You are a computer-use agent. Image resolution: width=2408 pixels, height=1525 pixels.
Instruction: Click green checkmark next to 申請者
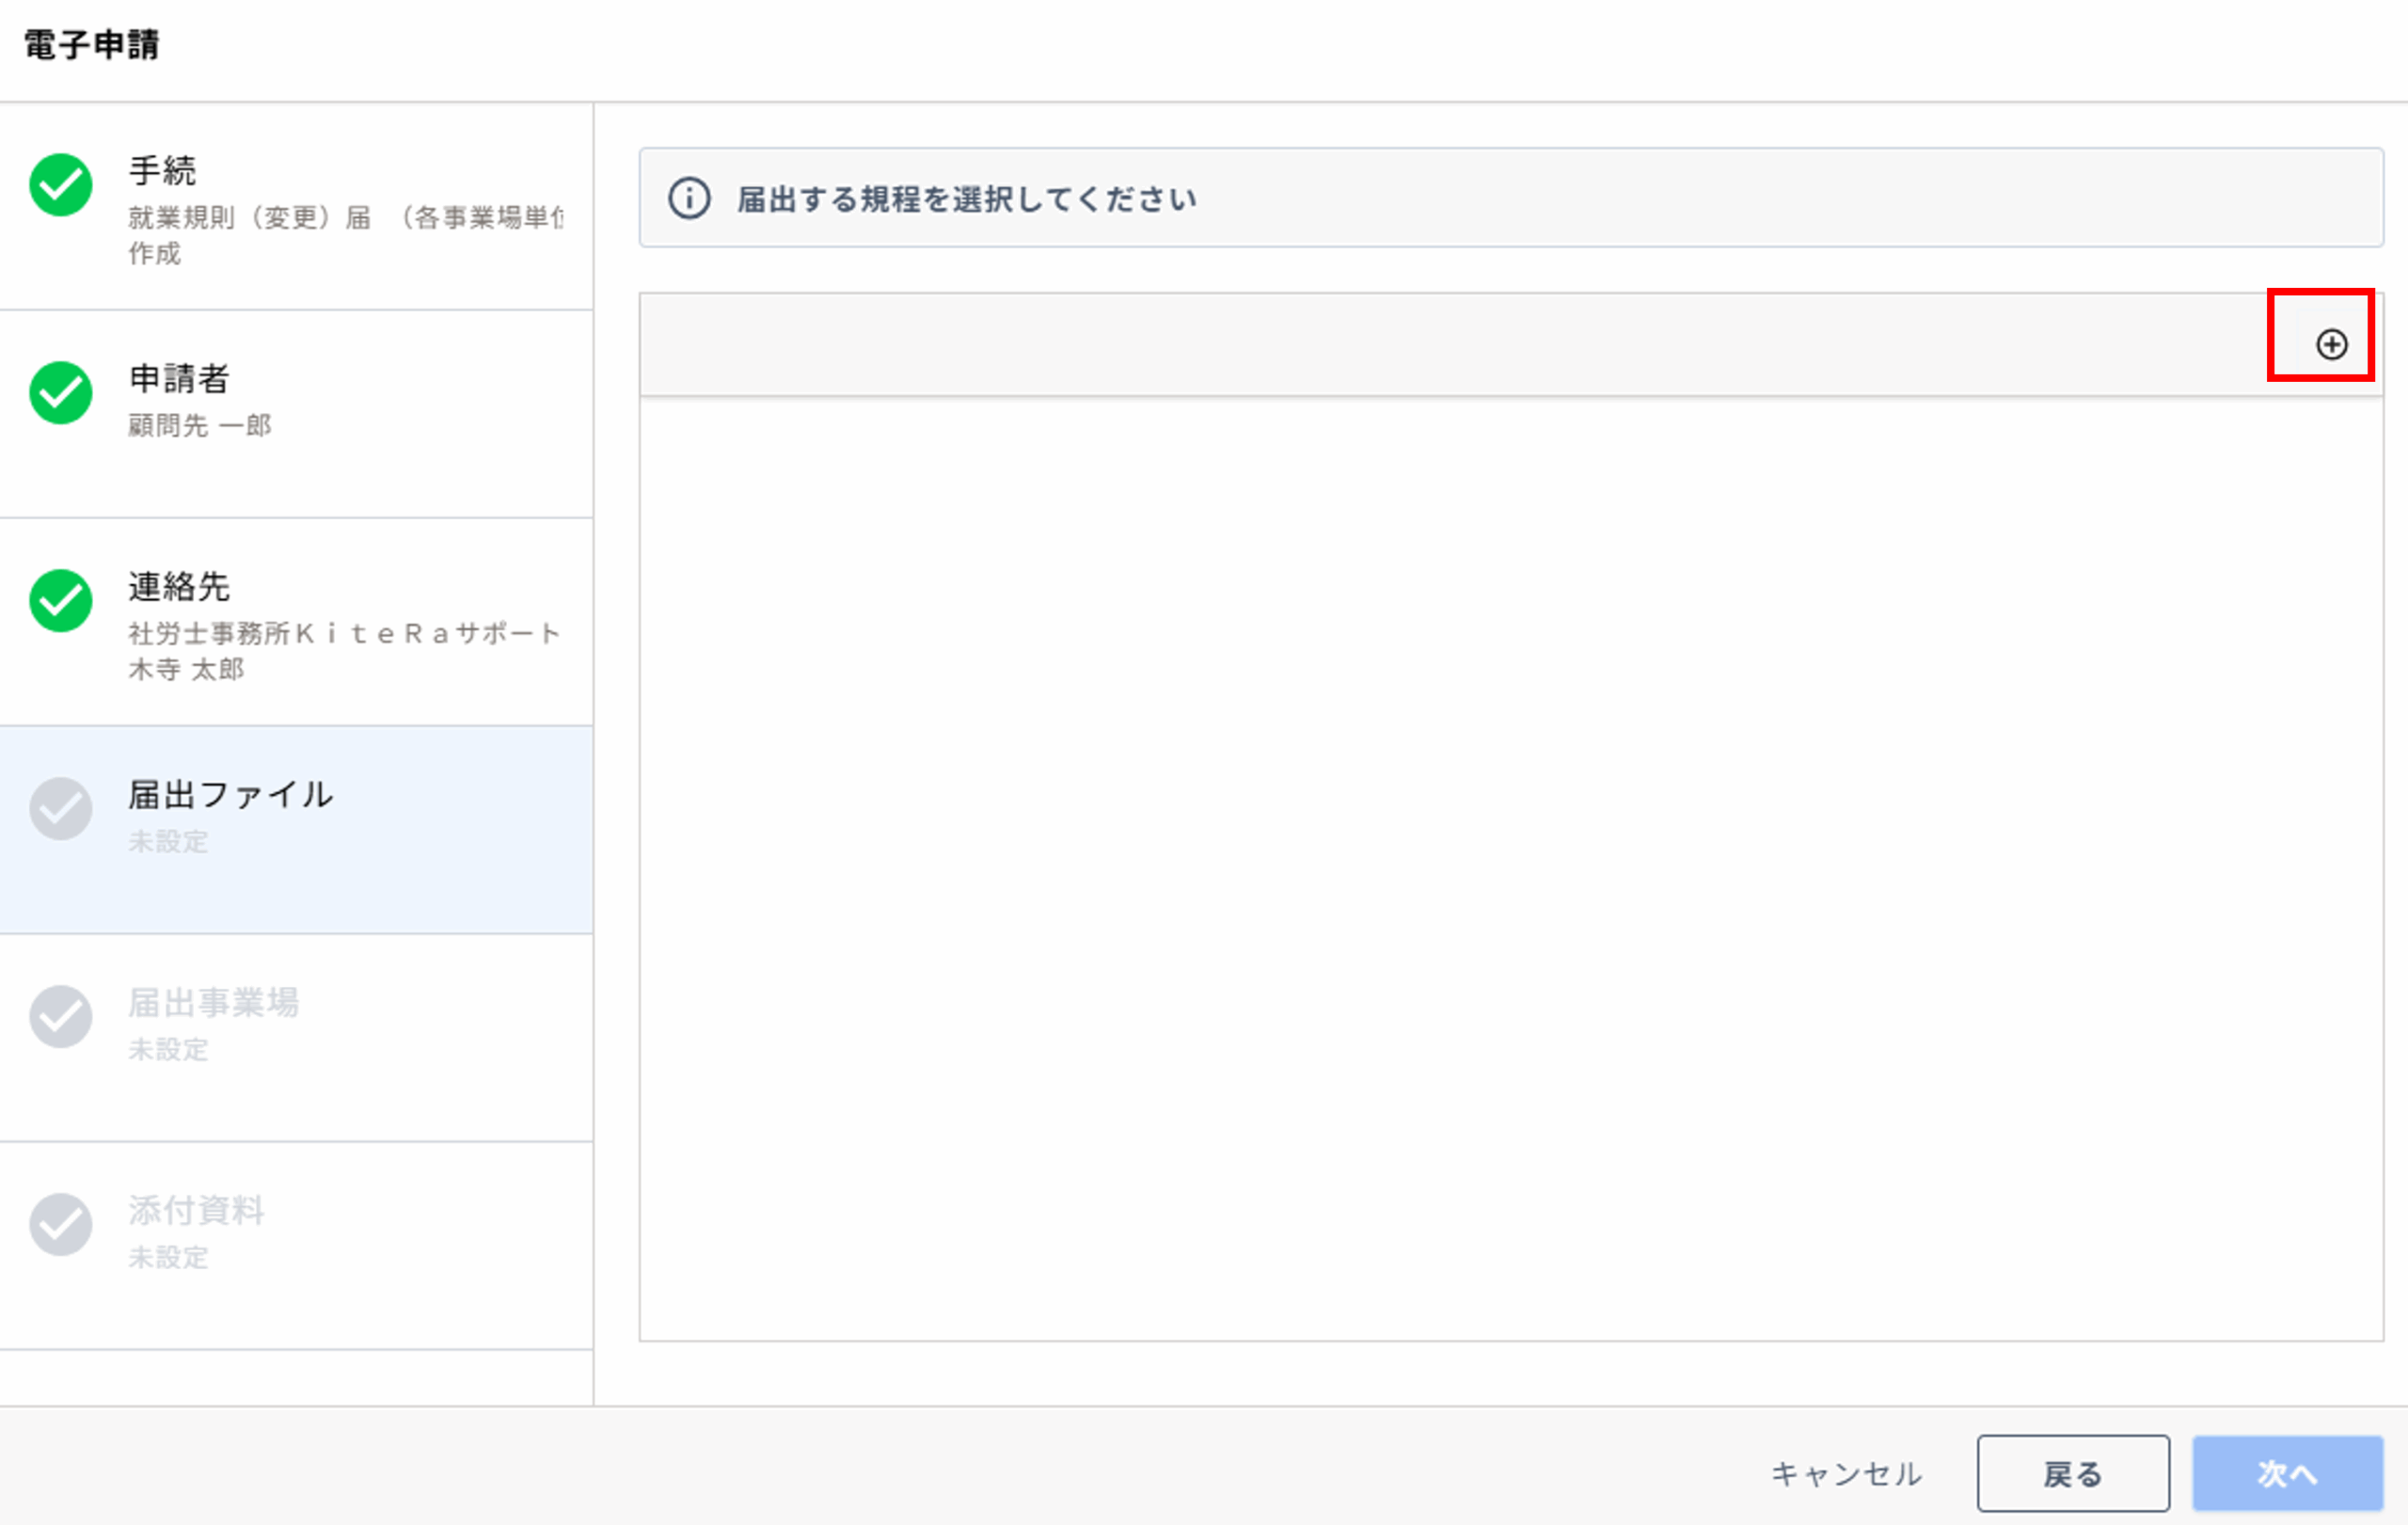pyautogui.click(x=61, y=393)
